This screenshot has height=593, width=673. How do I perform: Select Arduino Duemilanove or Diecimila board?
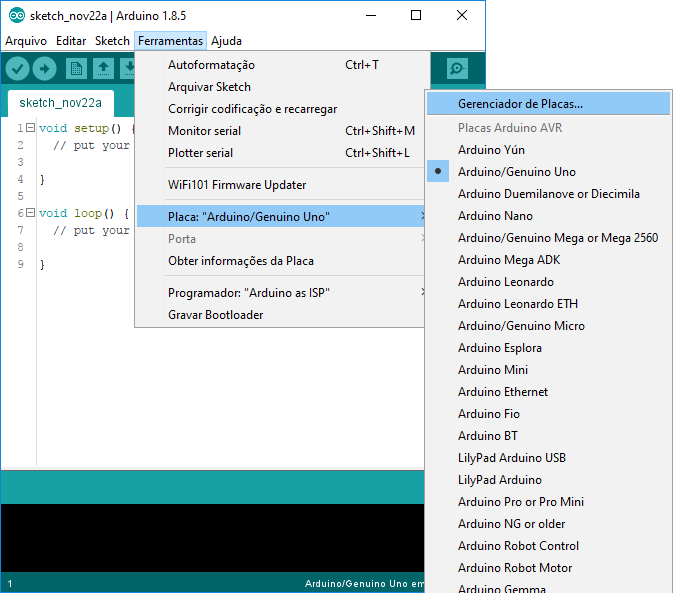[549, 194]
